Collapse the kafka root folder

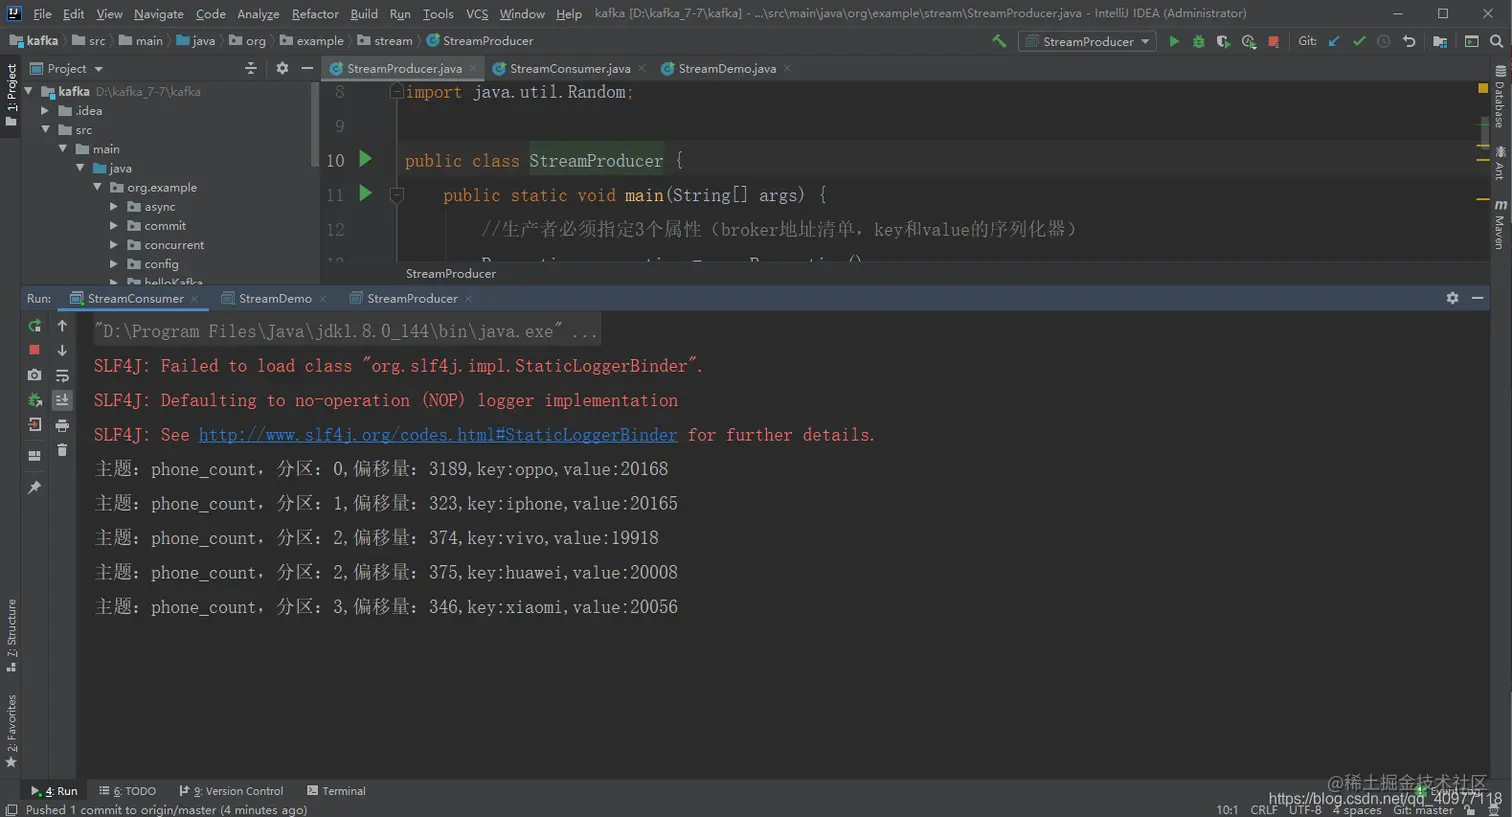point(28,91)
